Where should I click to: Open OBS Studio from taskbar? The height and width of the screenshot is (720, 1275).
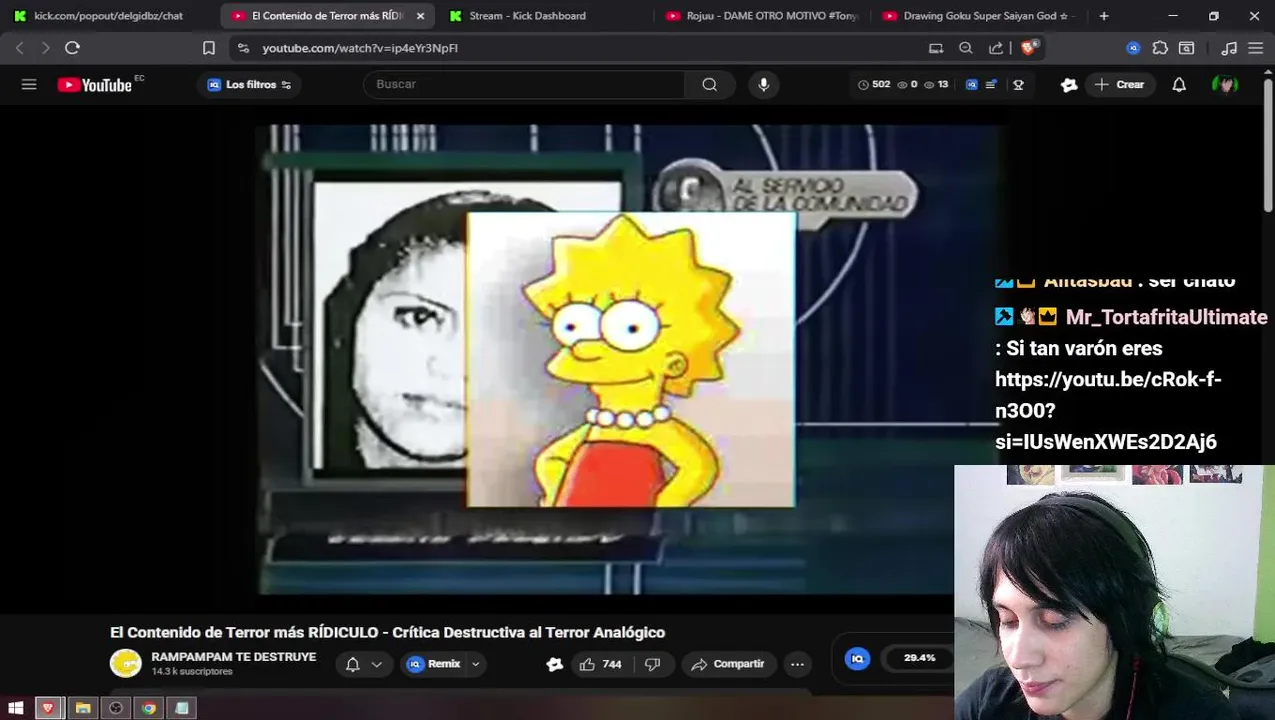pos(116,708)
